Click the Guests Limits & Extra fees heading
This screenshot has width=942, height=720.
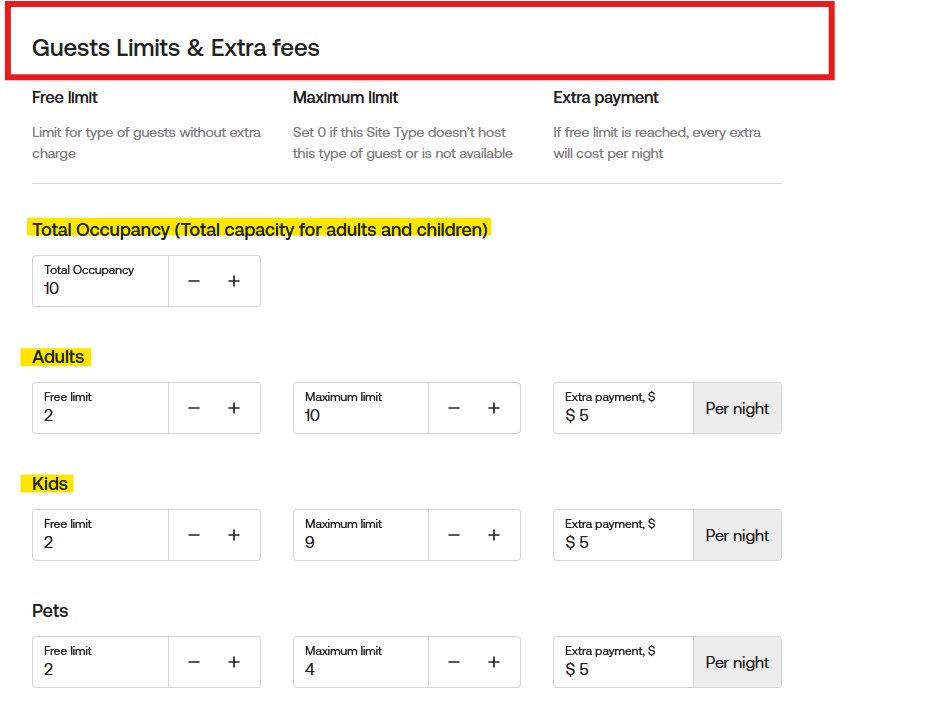pos(175,48)
